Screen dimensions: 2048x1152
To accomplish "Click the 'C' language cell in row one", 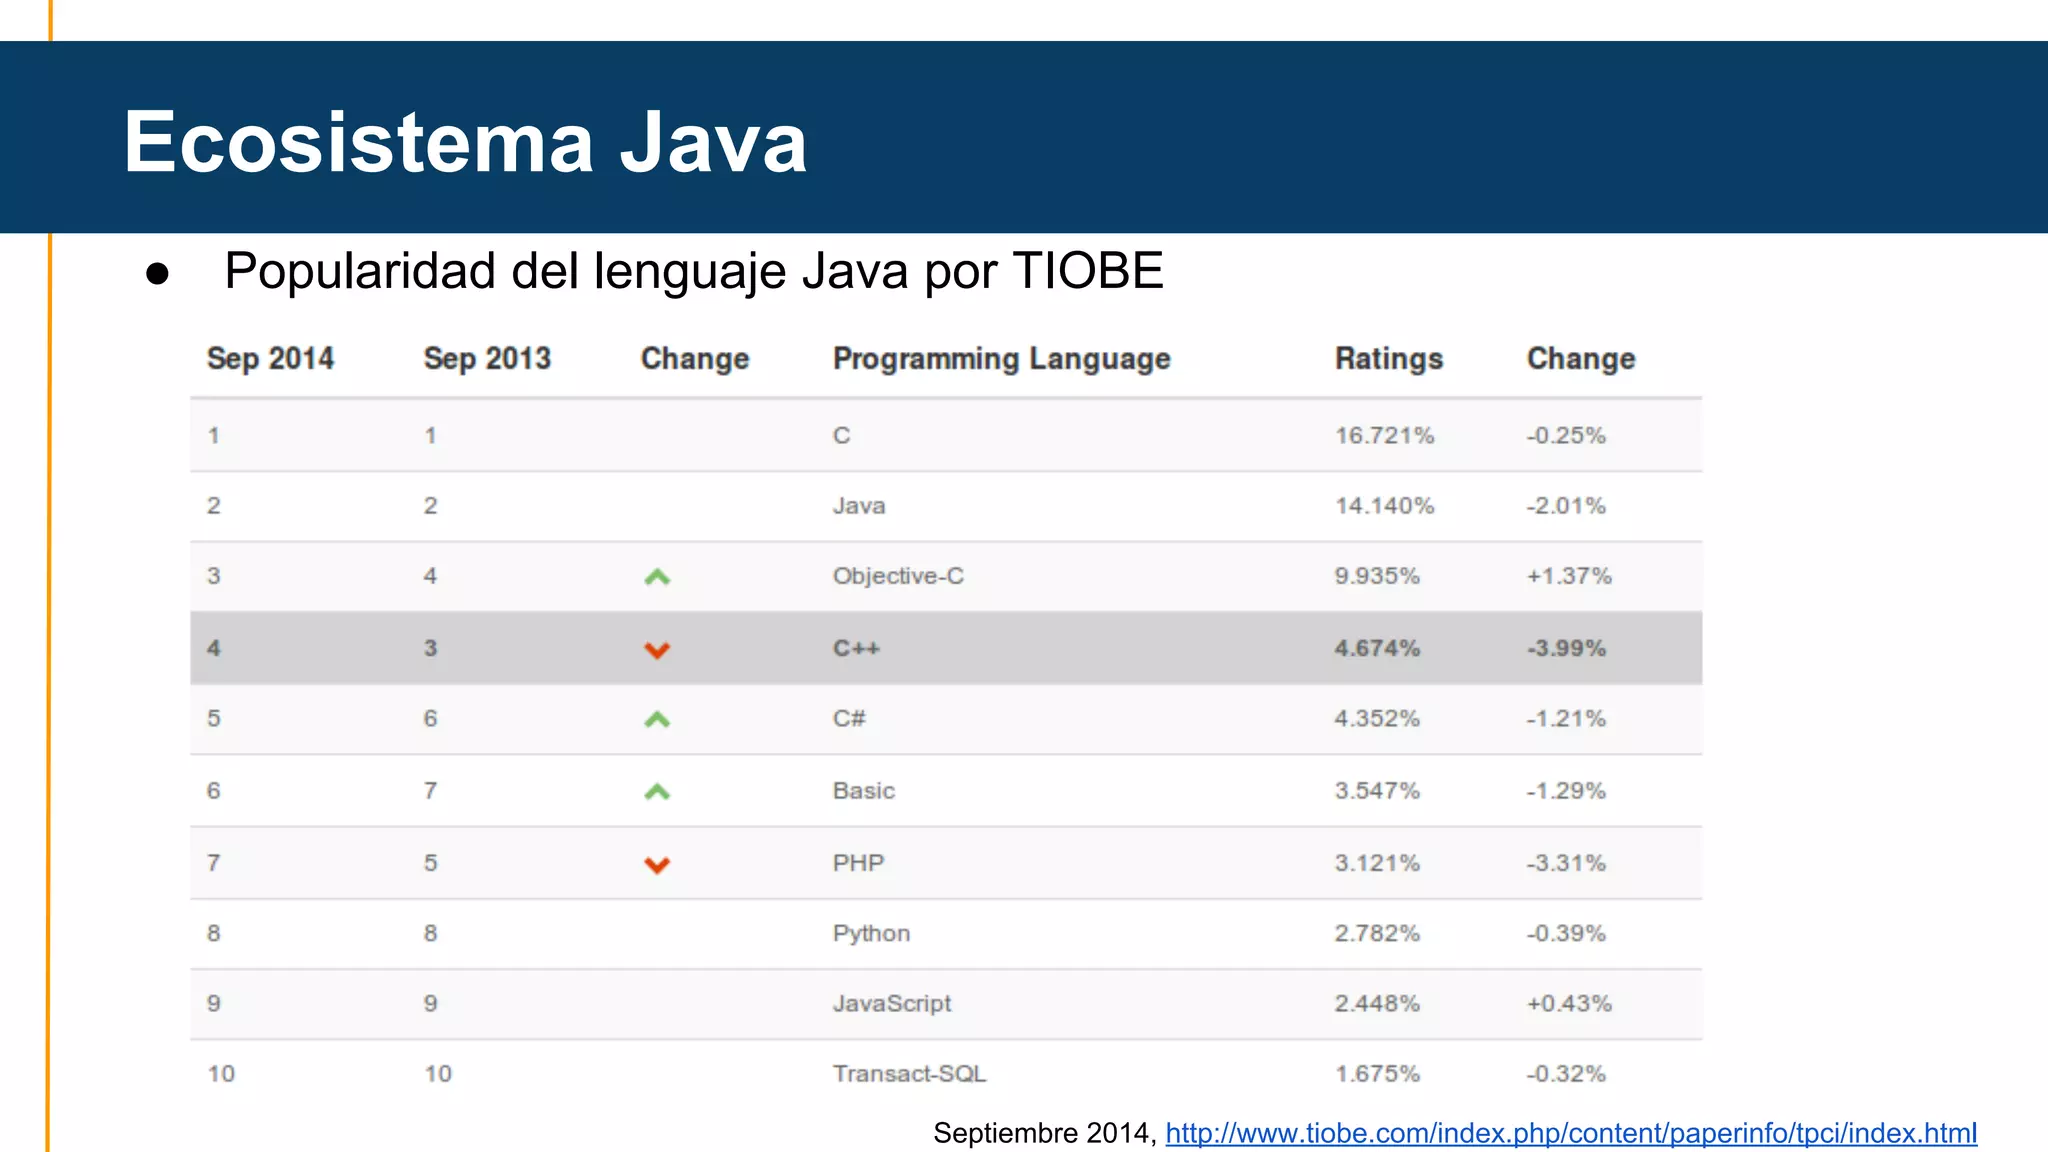I will pos(841,436).
